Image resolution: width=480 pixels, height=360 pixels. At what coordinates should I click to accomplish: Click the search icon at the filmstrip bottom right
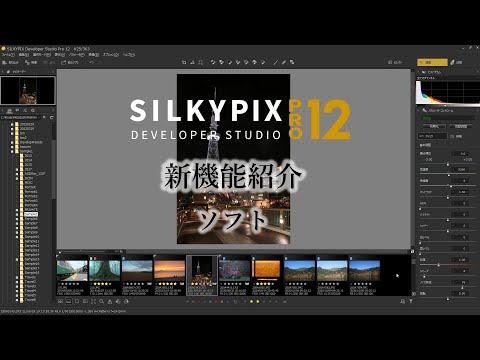point(402,301)
